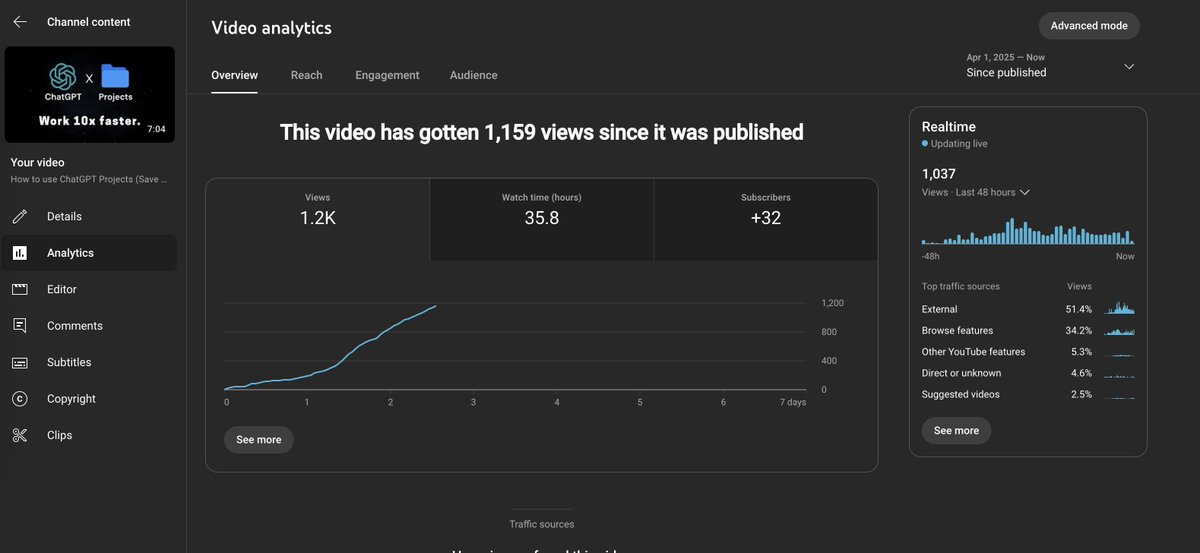Click the 34.2% value for Browse features
This screenshot has width=1200, height=553.
coord(1079,331)
